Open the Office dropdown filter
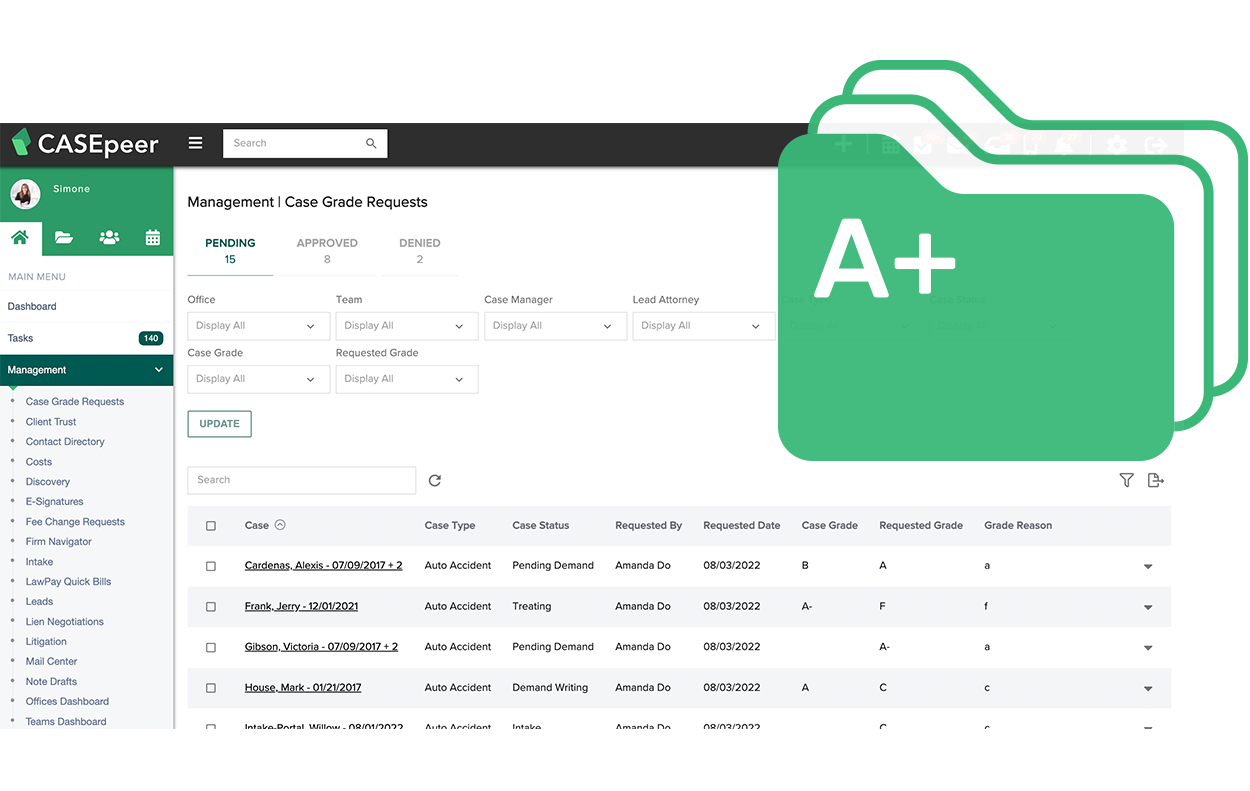 (258, 326)
